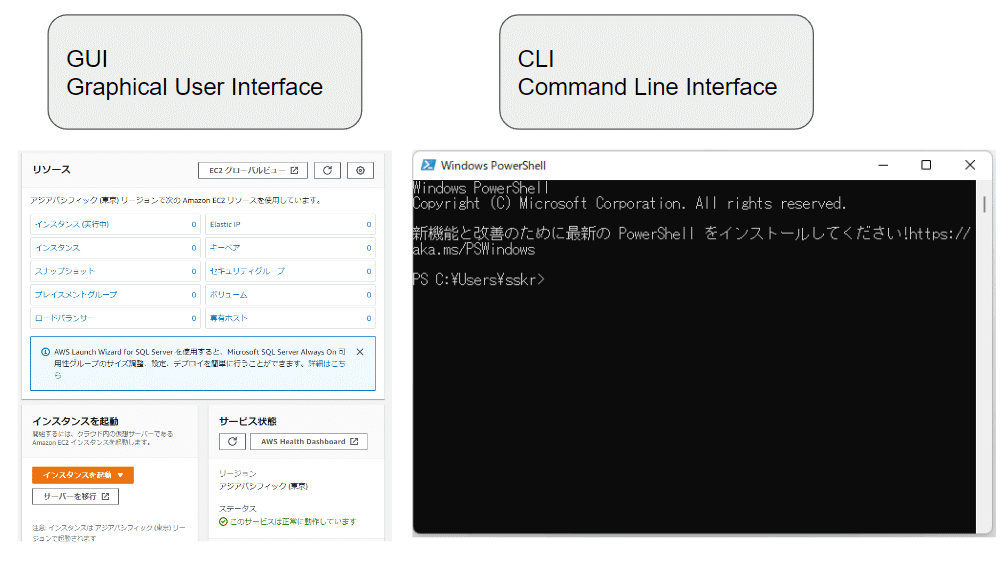Follow the 詳細はこちら link
The height and width of the screenshot is (565, 1008).
tap(326, 364)
